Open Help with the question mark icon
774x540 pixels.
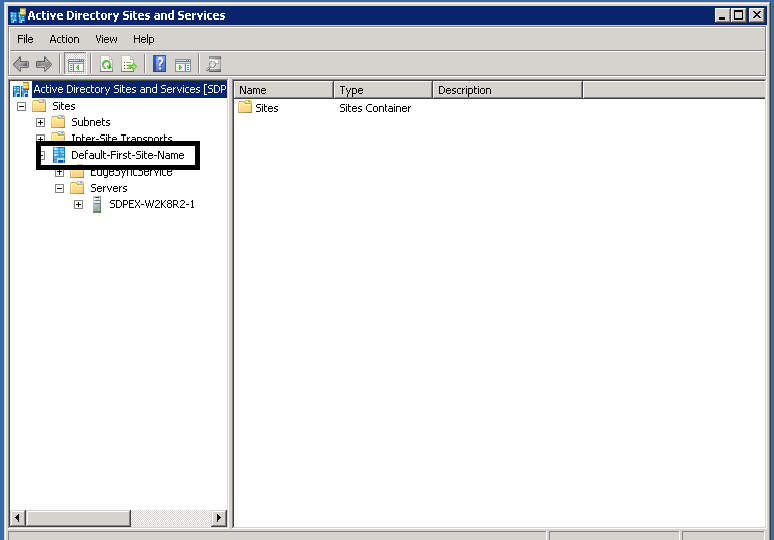coord(159,64)
